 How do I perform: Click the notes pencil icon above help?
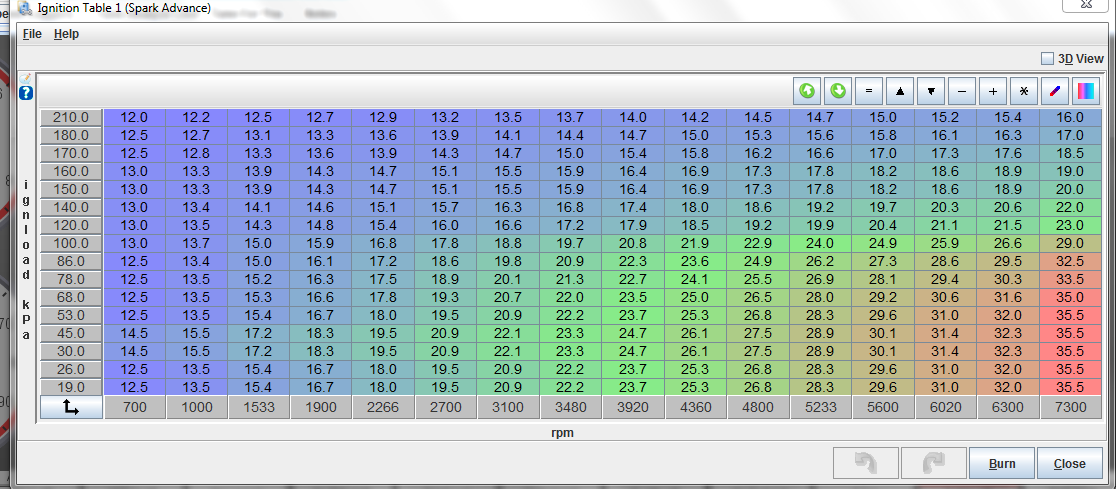pyautogui.click(x=26, y=78)
